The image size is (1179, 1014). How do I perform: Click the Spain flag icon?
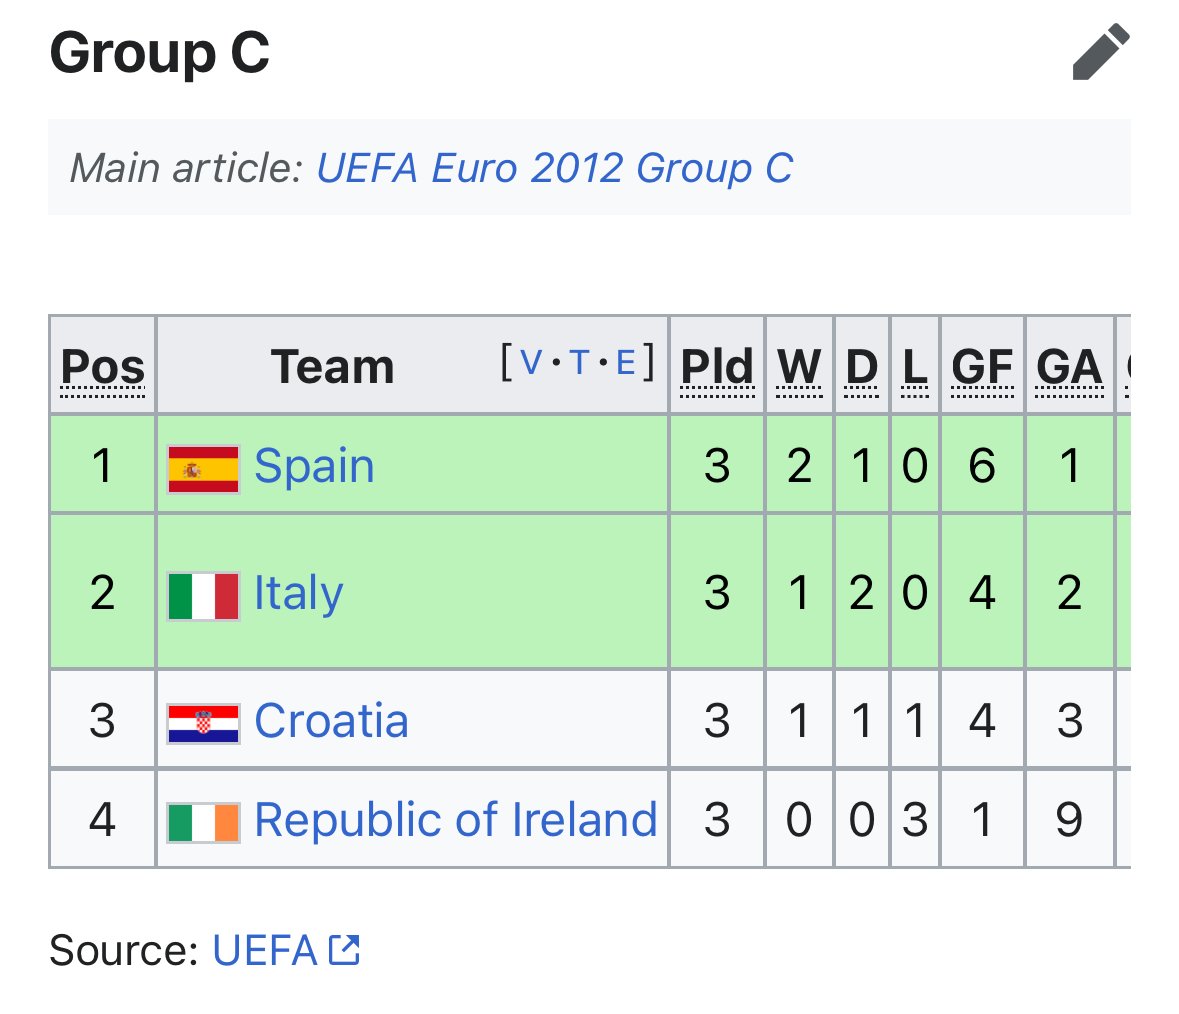coord(204,469)
